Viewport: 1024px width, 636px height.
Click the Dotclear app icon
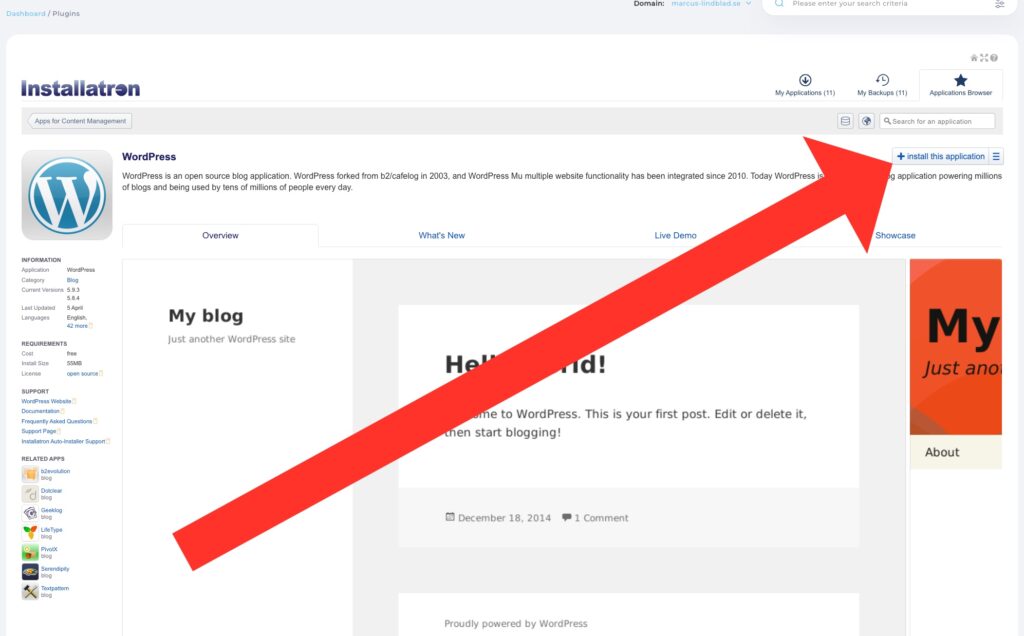click(x=30, y=494)
